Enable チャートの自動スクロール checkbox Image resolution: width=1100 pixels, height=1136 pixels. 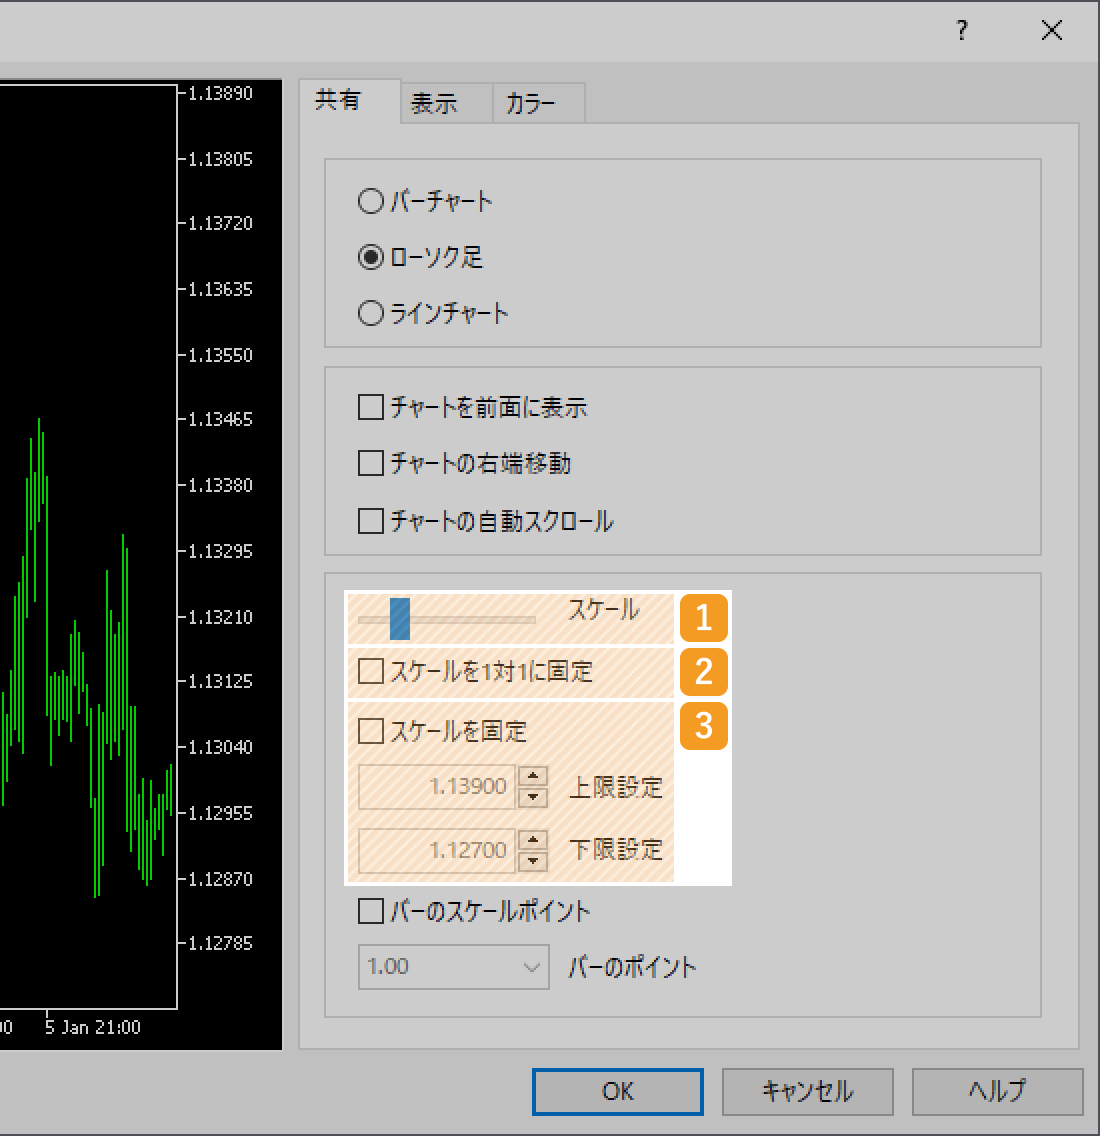point(371,521)
